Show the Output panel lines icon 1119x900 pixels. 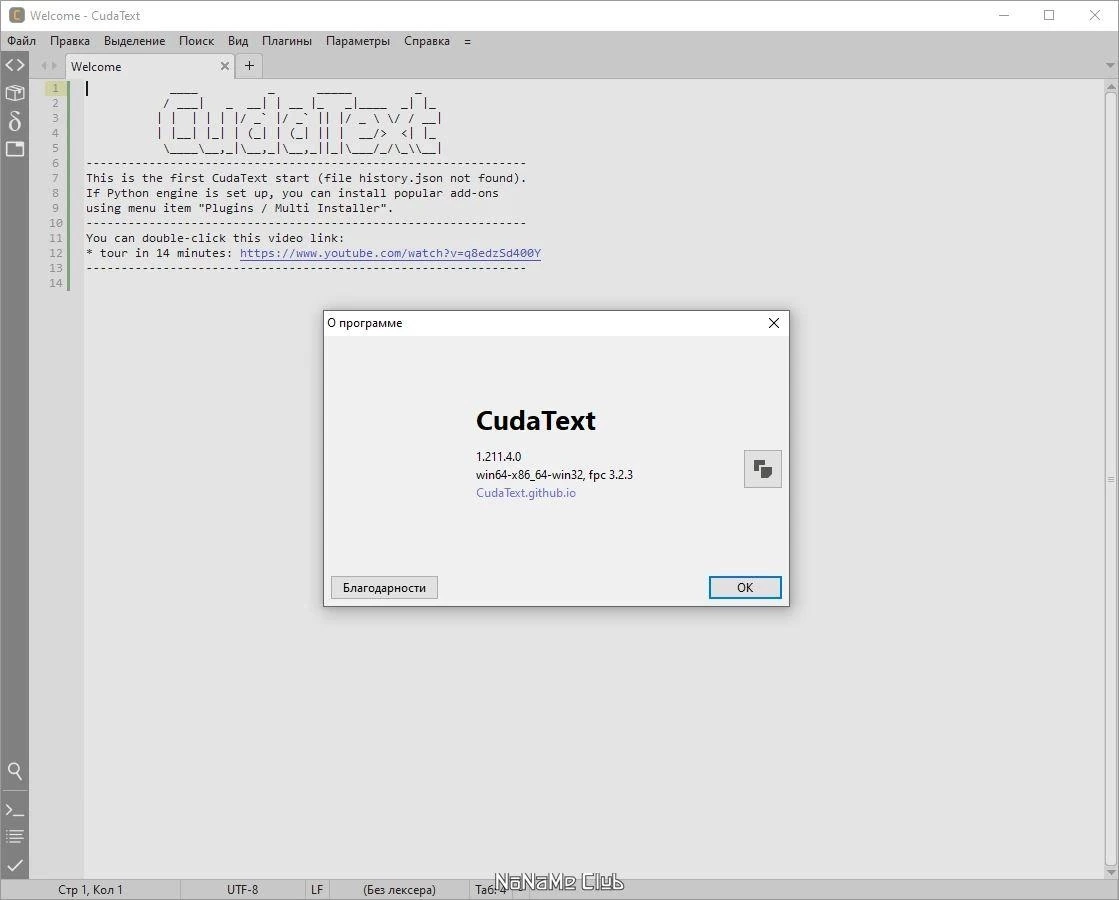pyautogui.click(x=15, y=836)
